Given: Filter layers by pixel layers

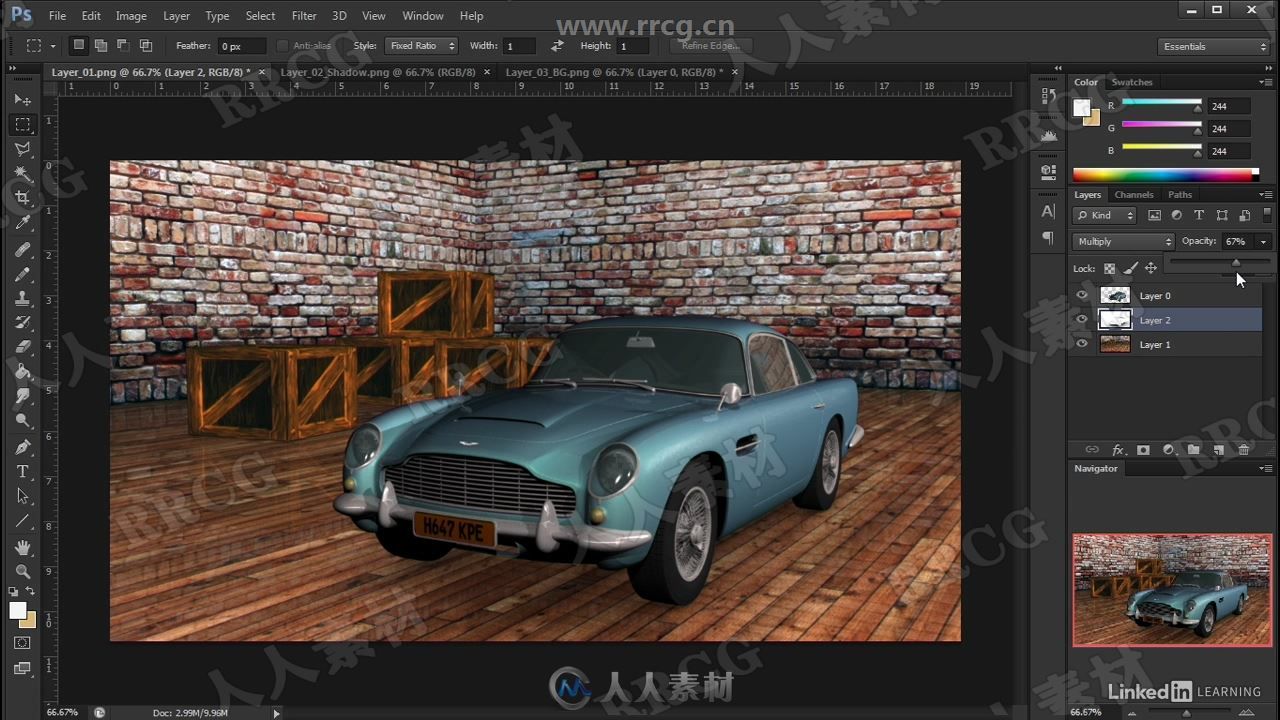Looking at the screenshot, I should pyautogui.click(x=1154, y=215).
